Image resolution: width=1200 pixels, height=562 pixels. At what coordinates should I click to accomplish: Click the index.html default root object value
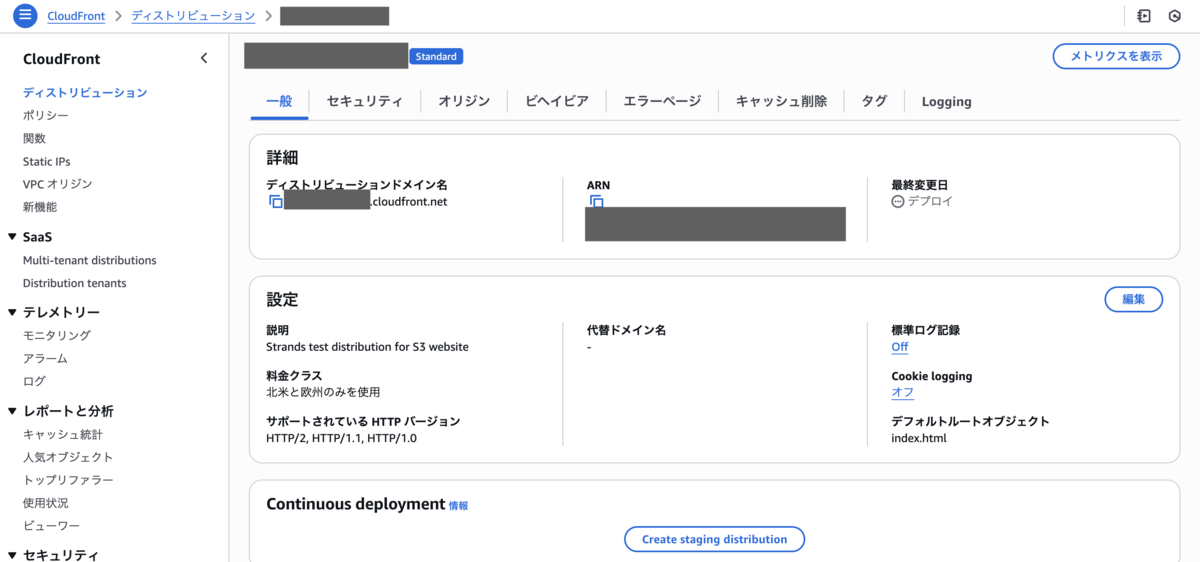pos(919,438)
